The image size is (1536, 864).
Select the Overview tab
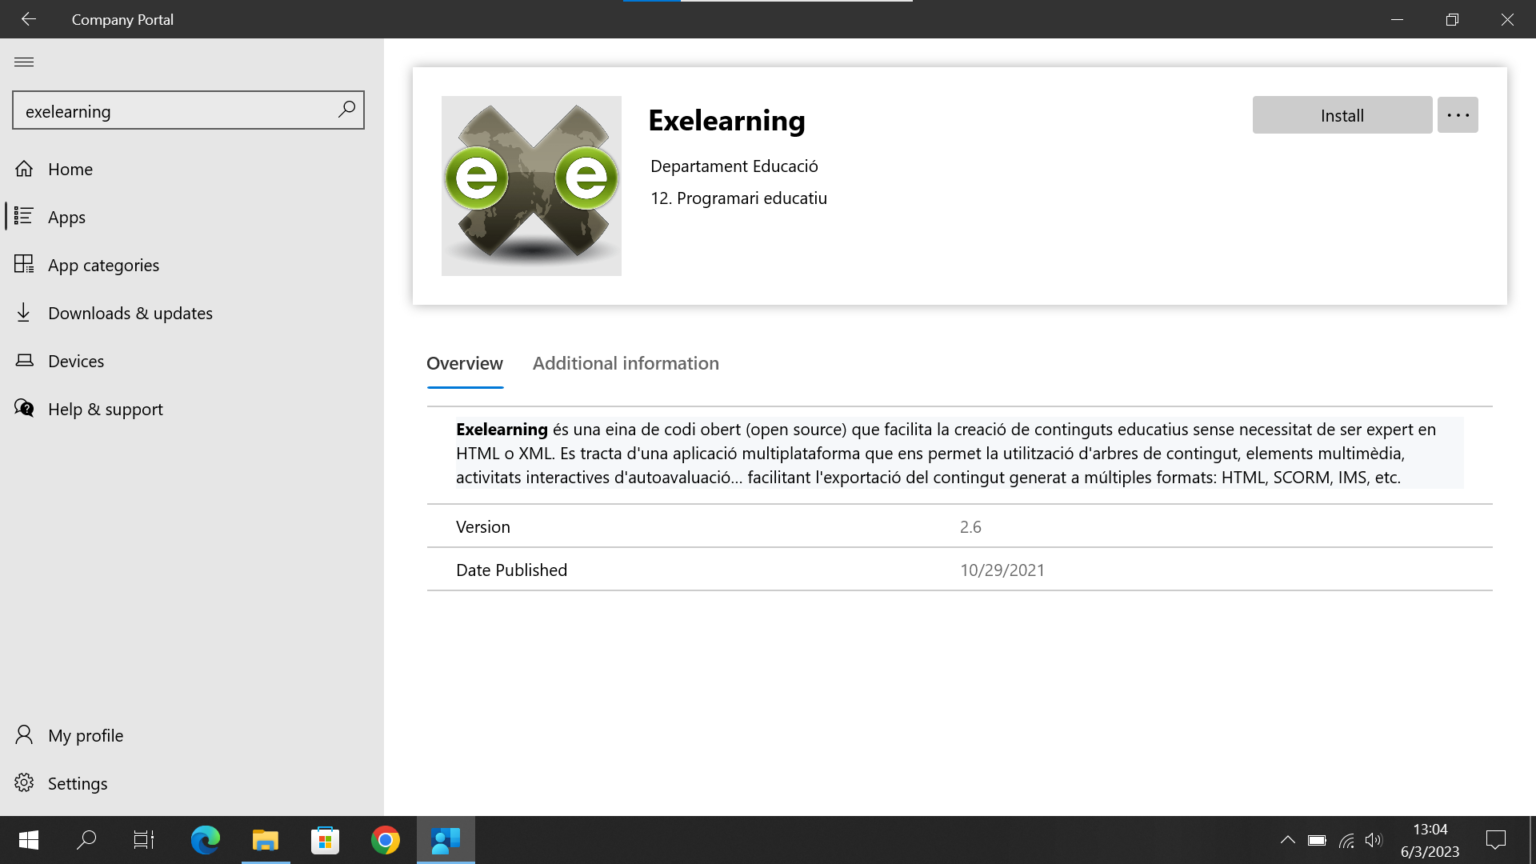(x=465, y=363)
